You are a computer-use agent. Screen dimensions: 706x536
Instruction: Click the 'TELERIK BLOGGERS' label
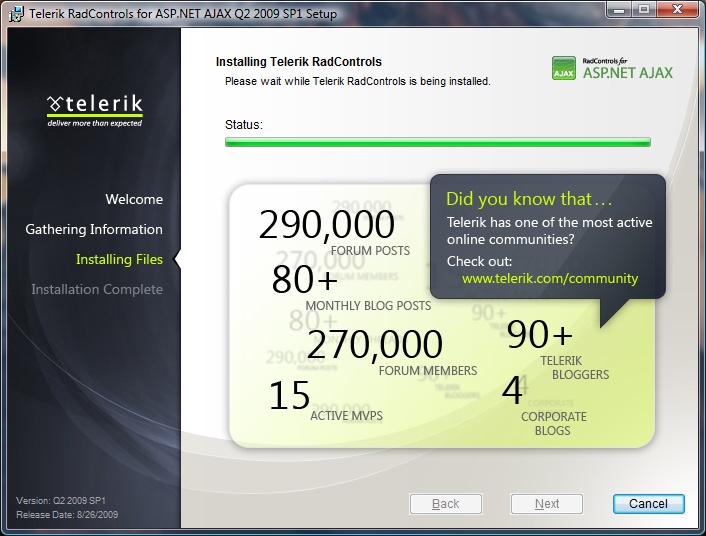point(575,368)
